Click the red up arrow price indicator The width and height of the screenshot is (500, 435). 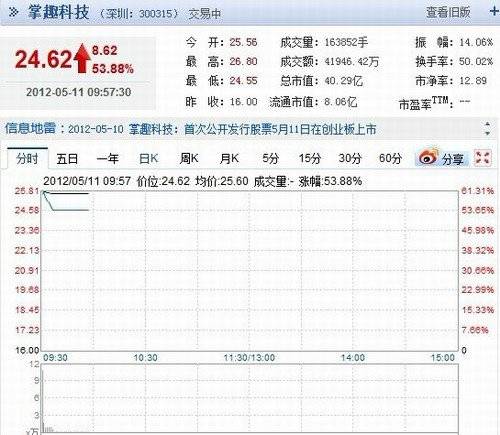point(82,59)
